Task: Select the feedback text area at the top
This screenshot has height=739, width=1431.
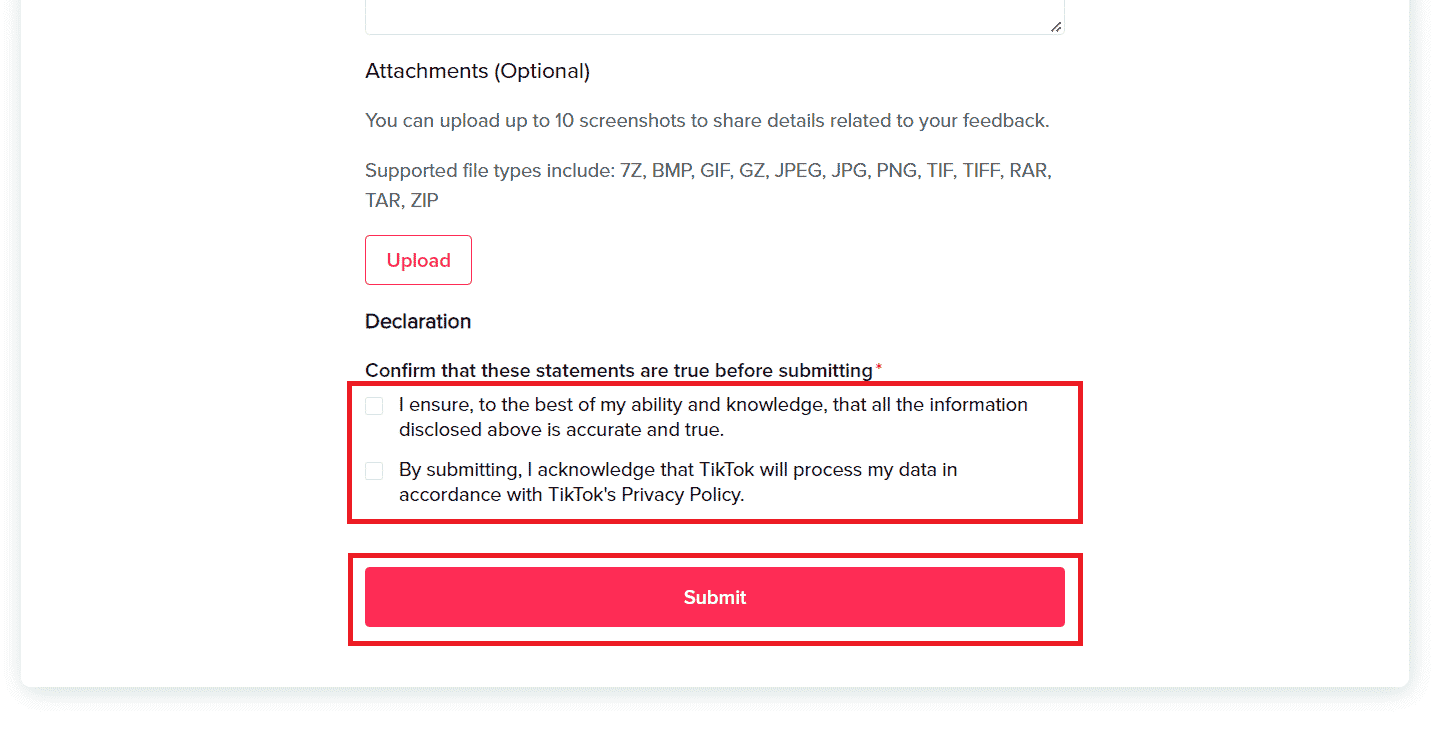Action: point(714,15)
